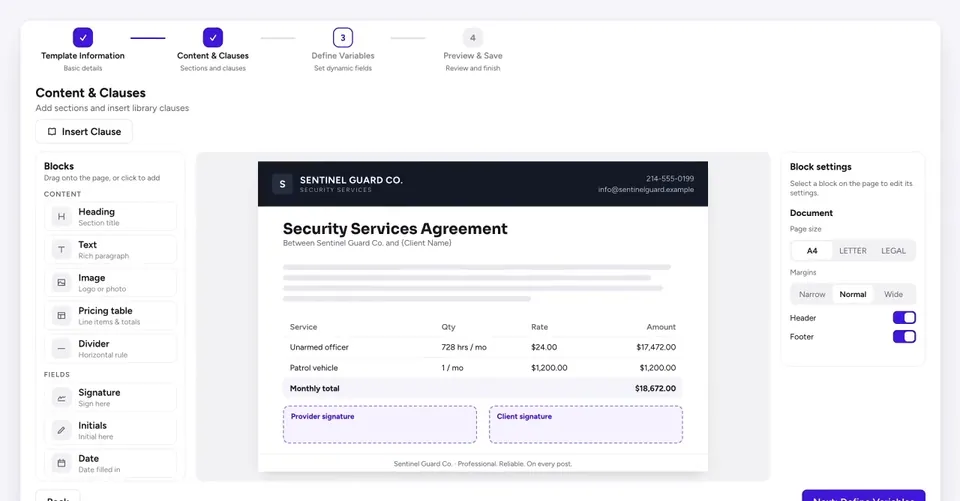The image size is (960, 501).
Task: Click the Text block icon
Action: tap(61, 250)
